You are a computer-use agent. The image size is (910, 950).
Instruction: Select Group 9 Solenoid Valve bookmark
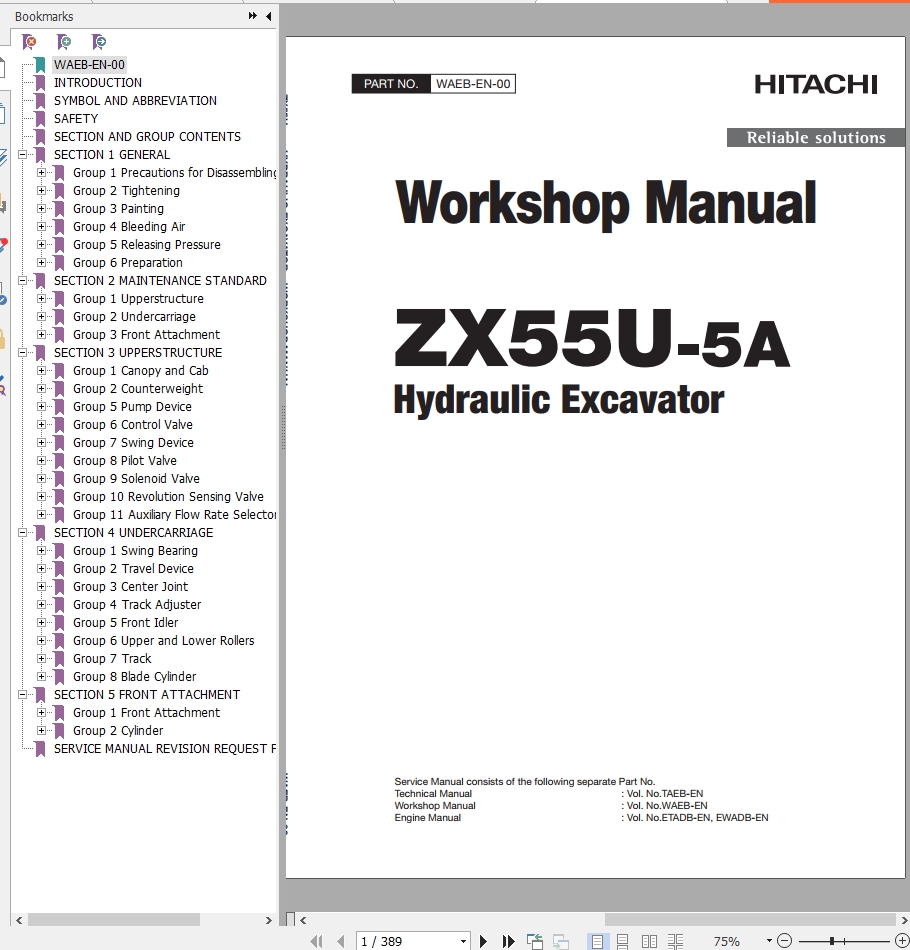point(136,479)
